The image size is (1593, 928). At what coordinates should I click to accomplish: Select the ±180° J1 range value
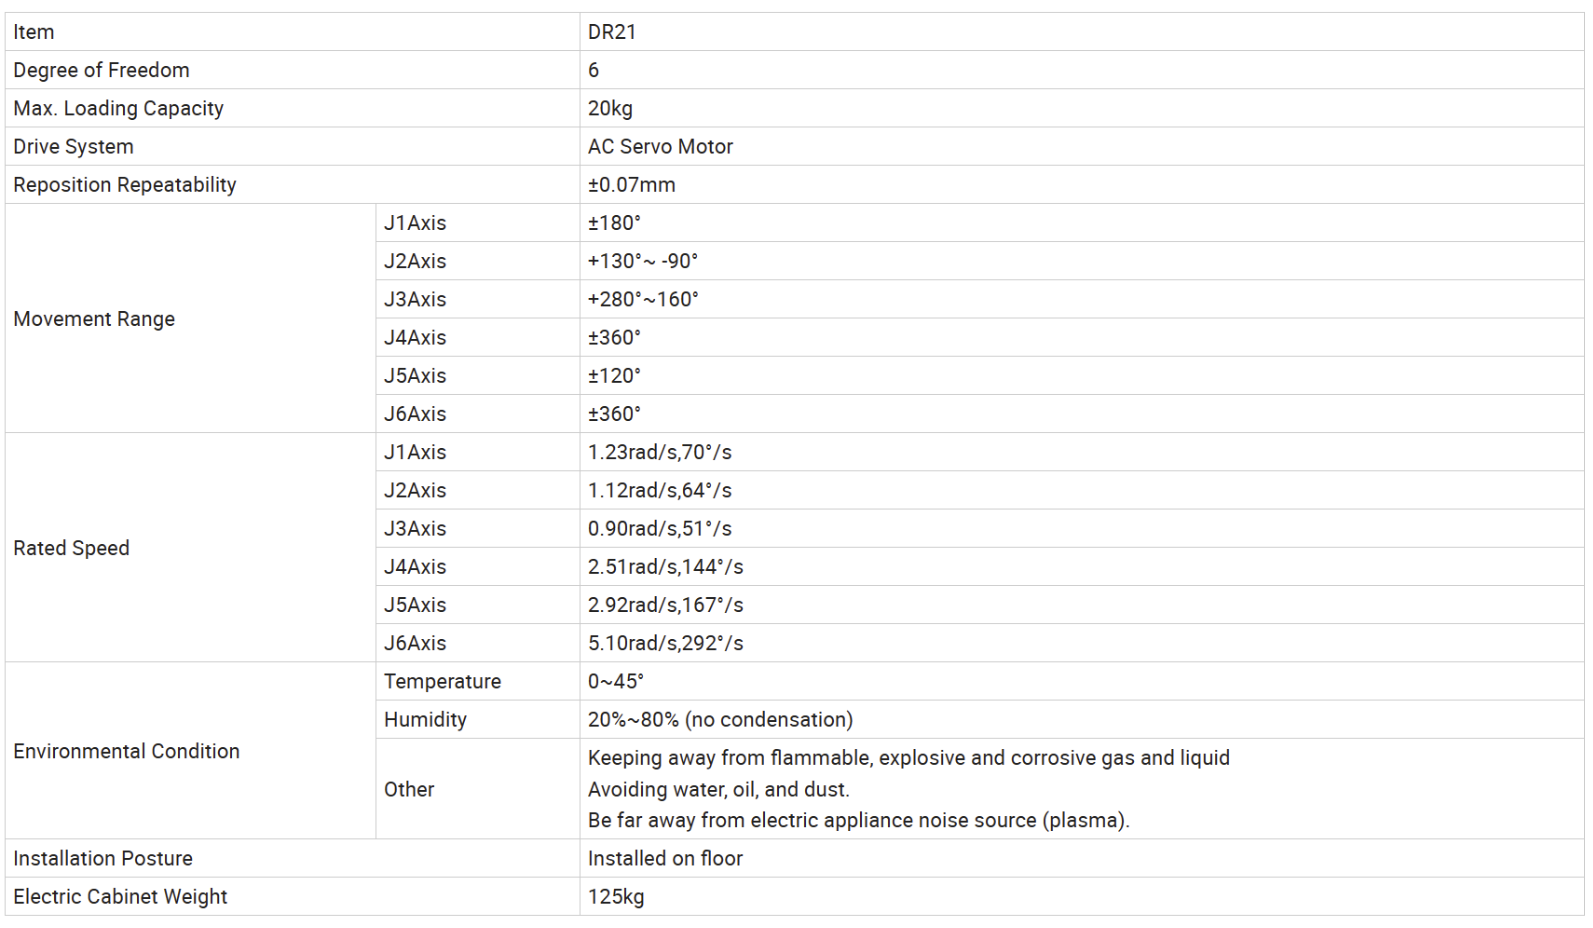point(614,223)
